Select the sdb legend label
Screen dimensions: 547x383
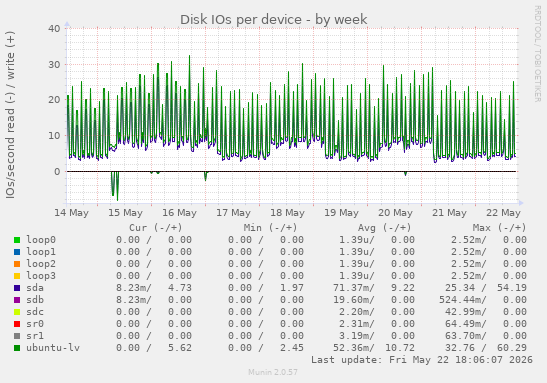coord(35,300)
